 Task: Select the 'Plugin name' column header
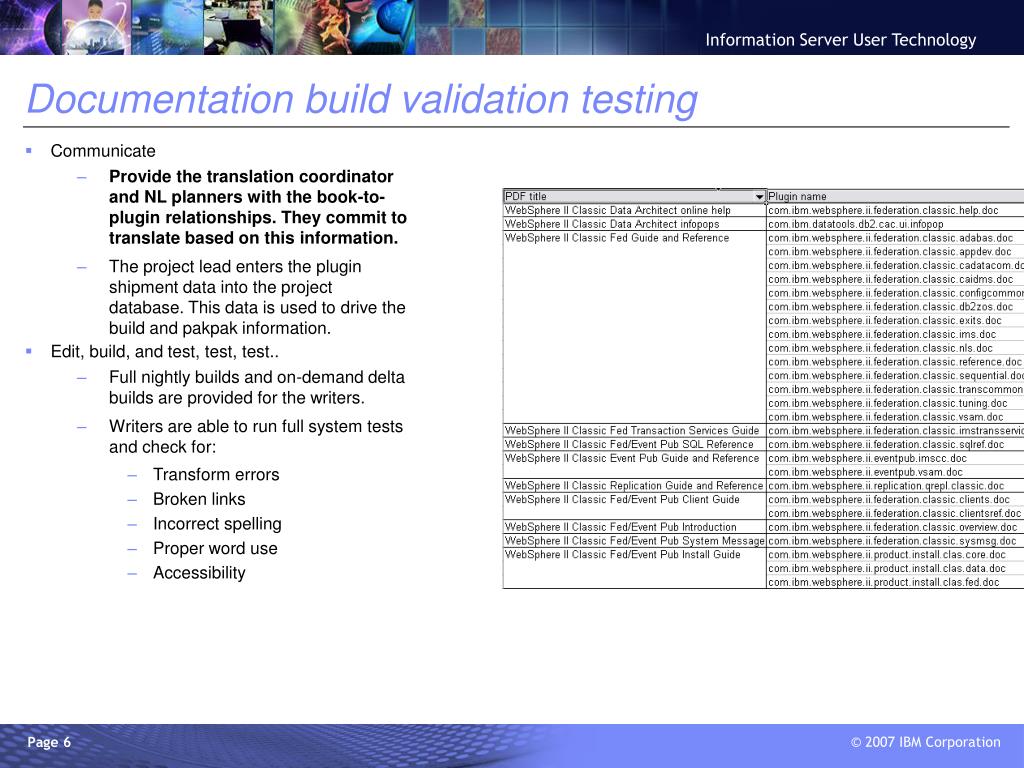(895, 197)
